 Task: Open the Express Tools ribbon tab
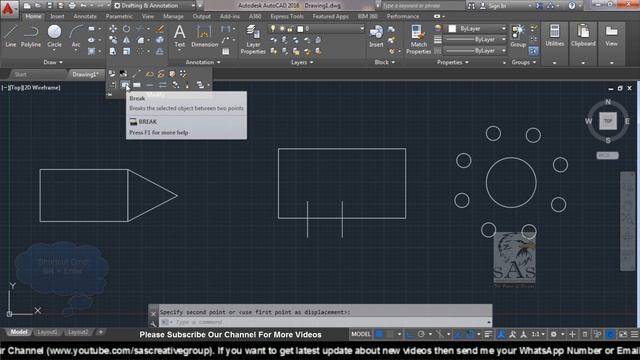pyautogui.click(x=287, y=16)
